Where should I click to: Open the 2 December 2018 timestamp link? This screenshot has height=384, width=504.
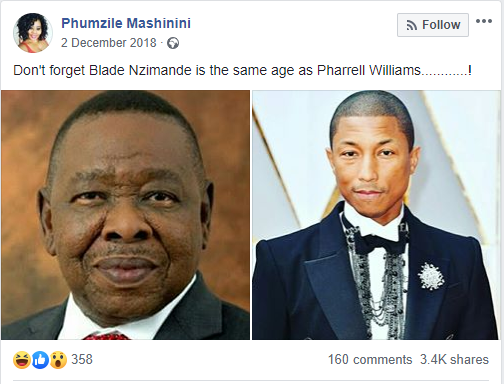click(x=109, y=43)
